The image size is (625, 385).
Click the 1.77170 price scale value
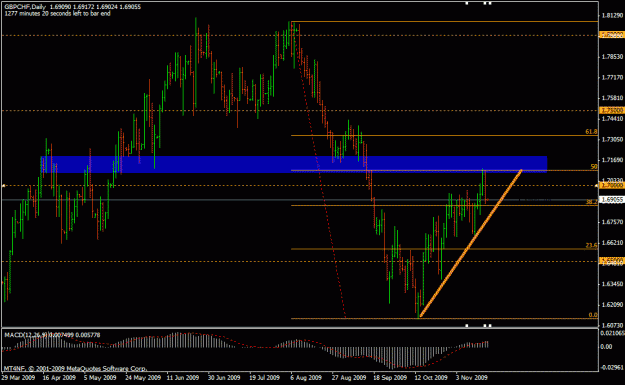coord(612,77)
